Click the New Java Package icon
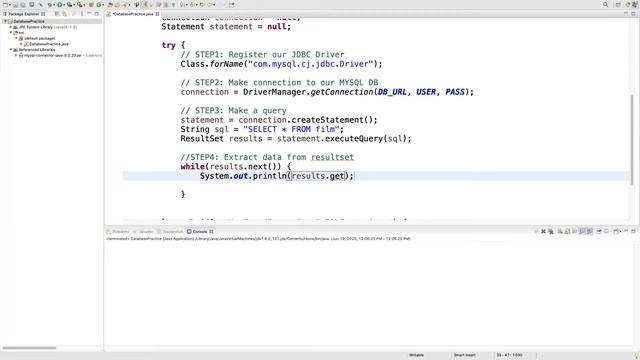Viewport: 640px width, 360px height. point(91,5)
